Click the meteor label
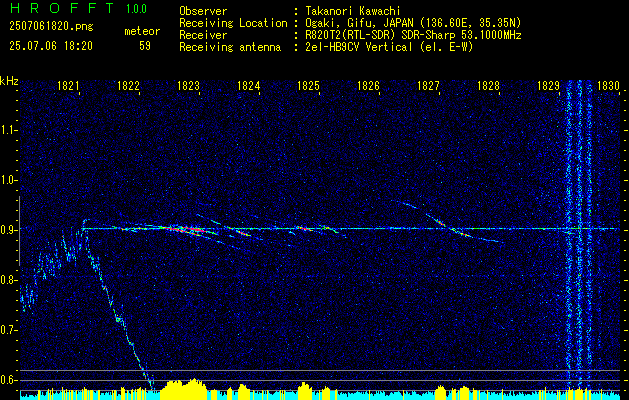The width and height of the screenshot is (629, 400). (x=142, y=31)
